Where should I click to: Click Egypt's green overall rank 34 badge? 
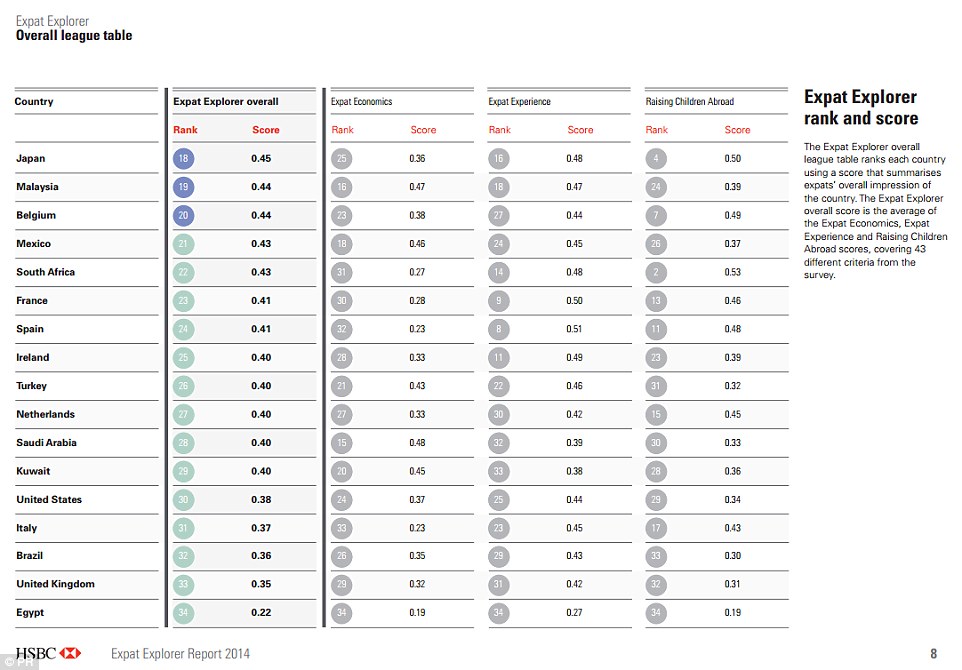183,613
